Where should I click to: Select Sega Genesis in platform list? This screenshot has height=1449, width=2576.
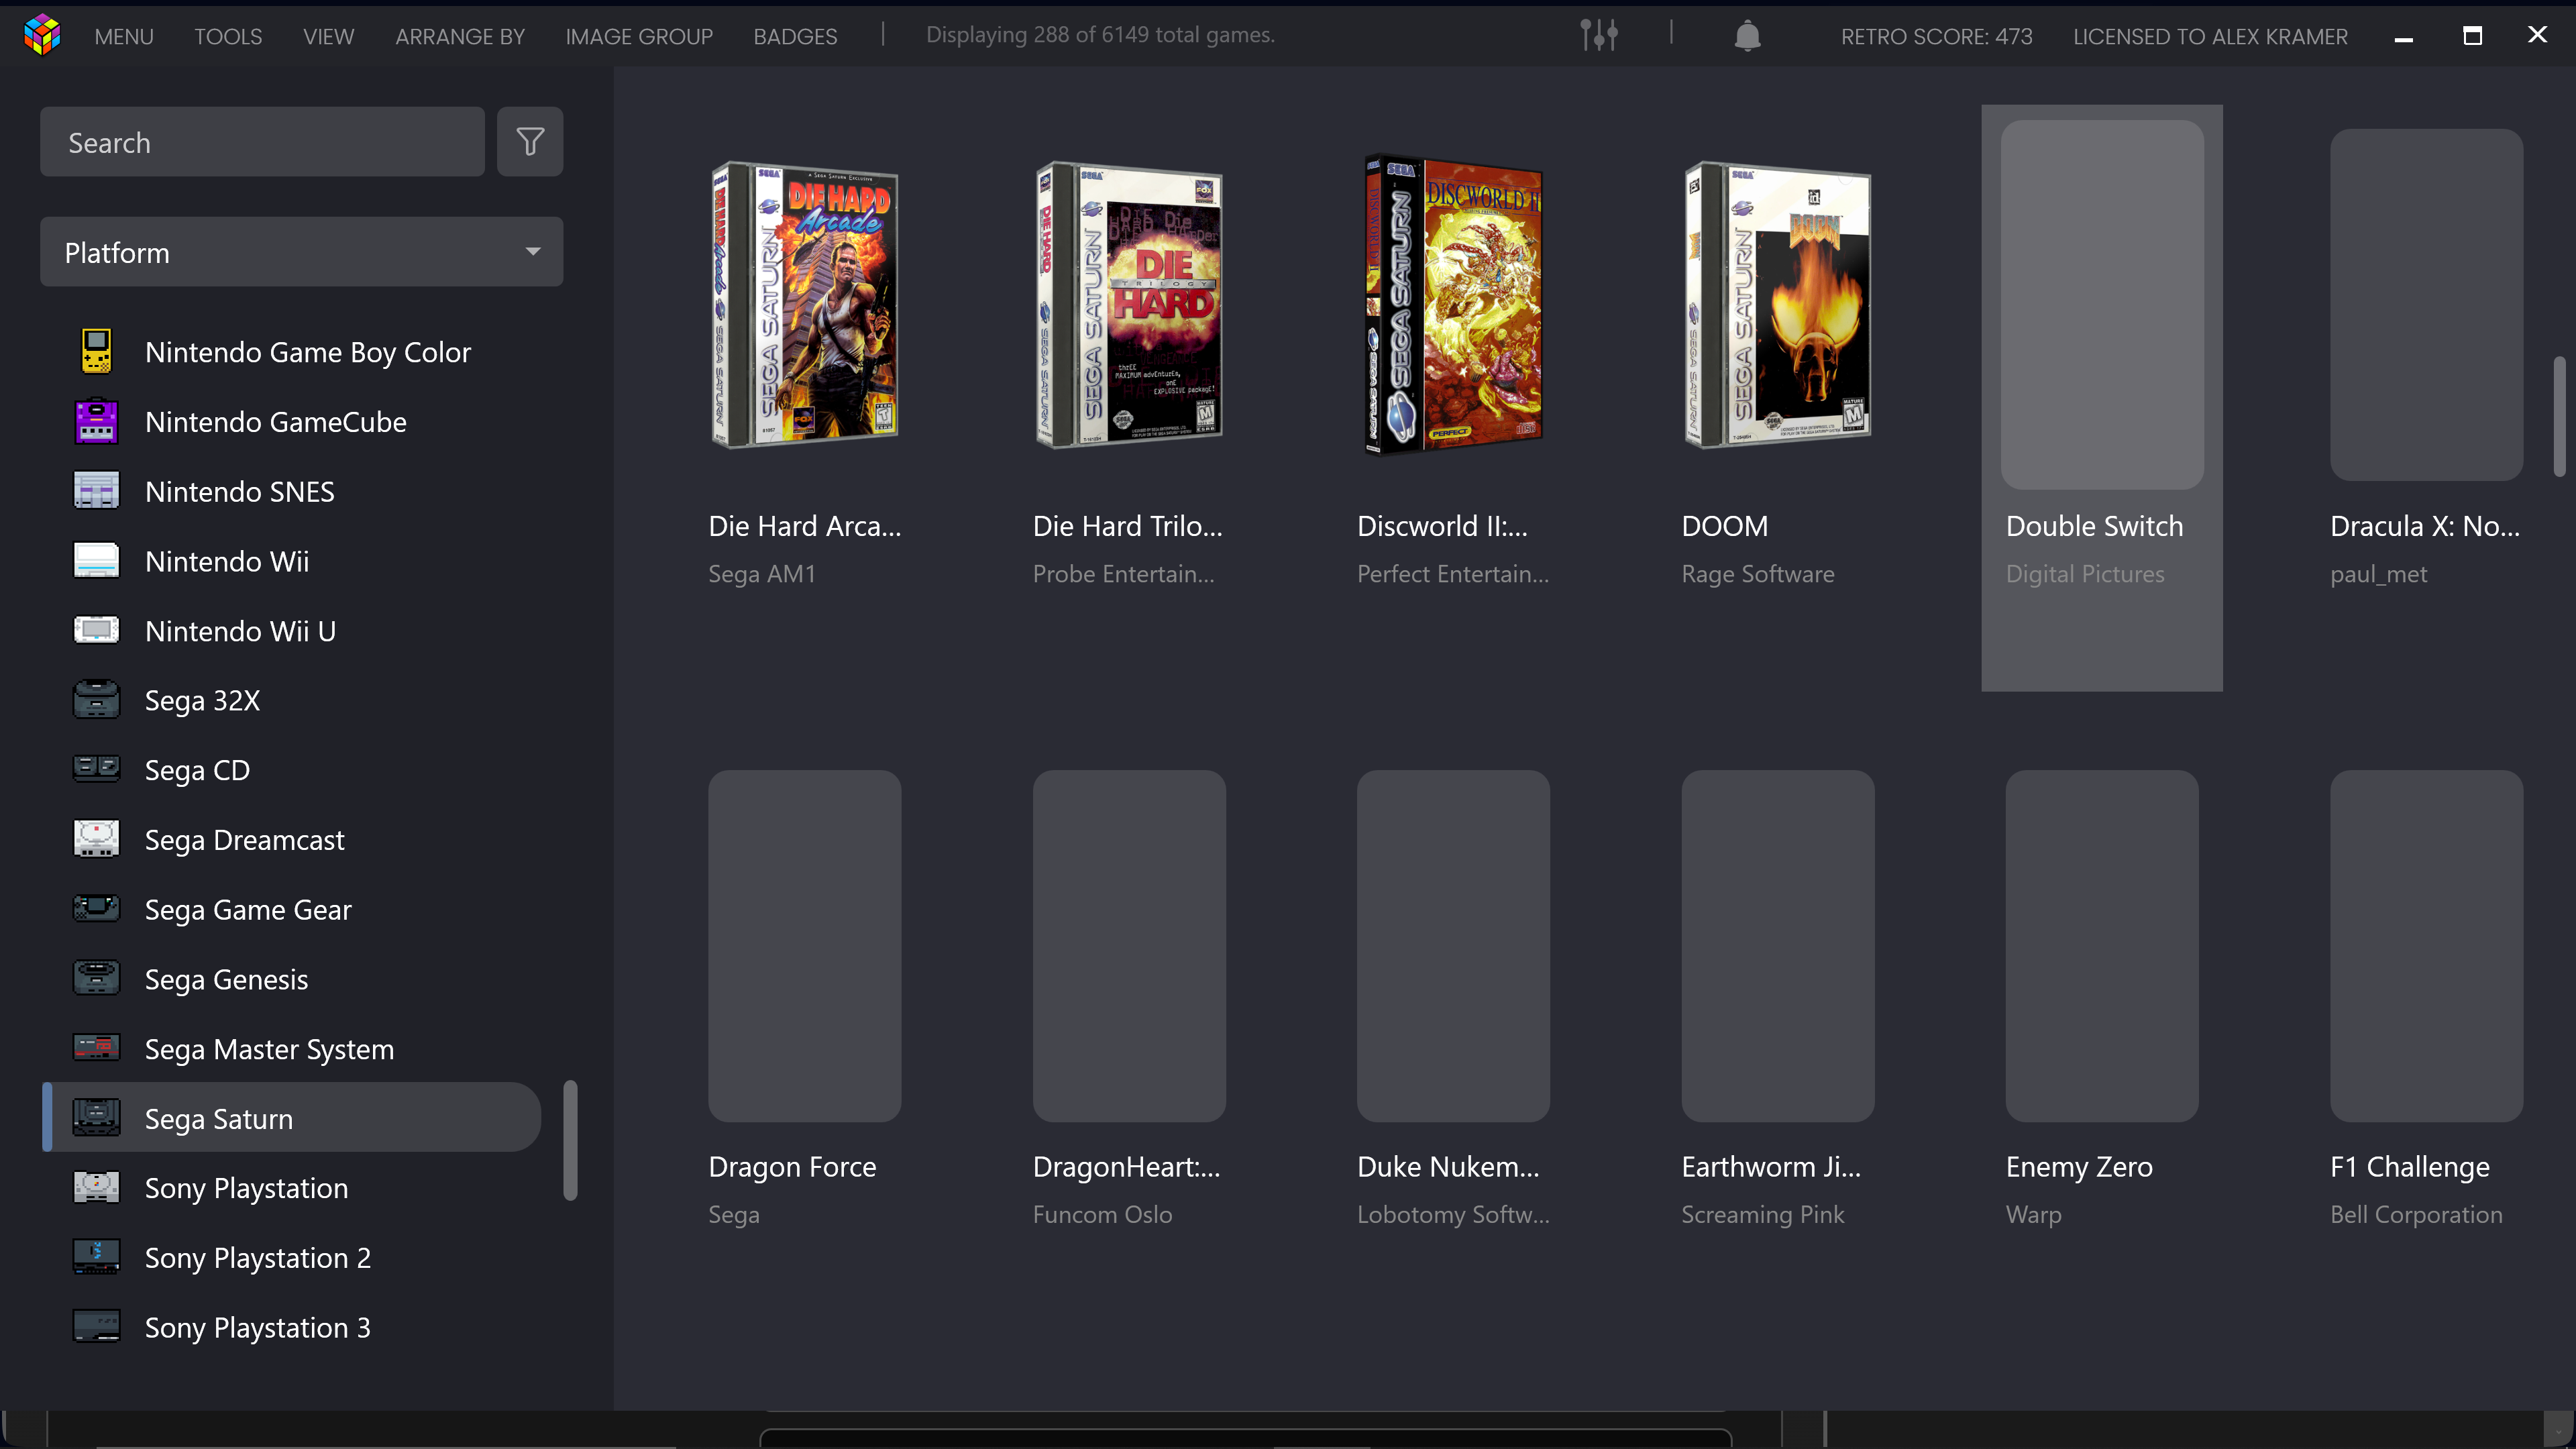click(227, 980)
